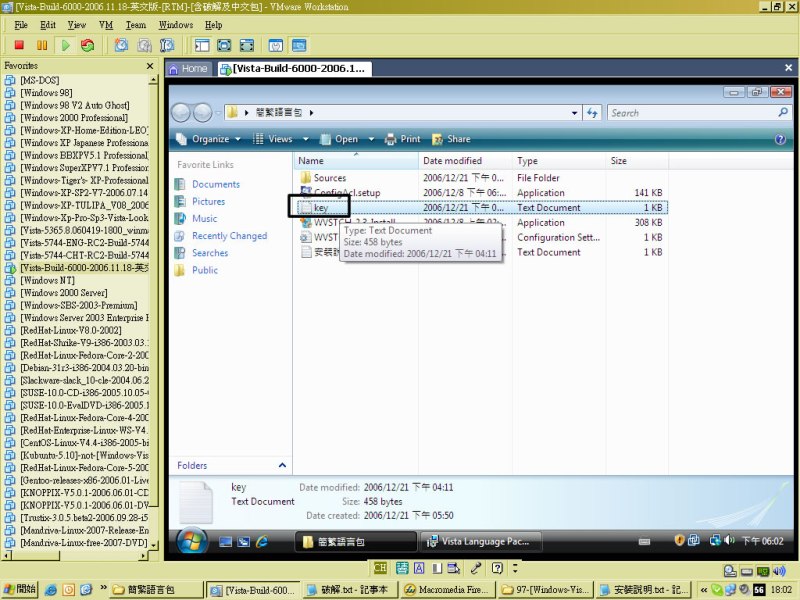Click the Vista tray volume speaker icon
This screenshot has width=800, height=600.
(730, 540)
